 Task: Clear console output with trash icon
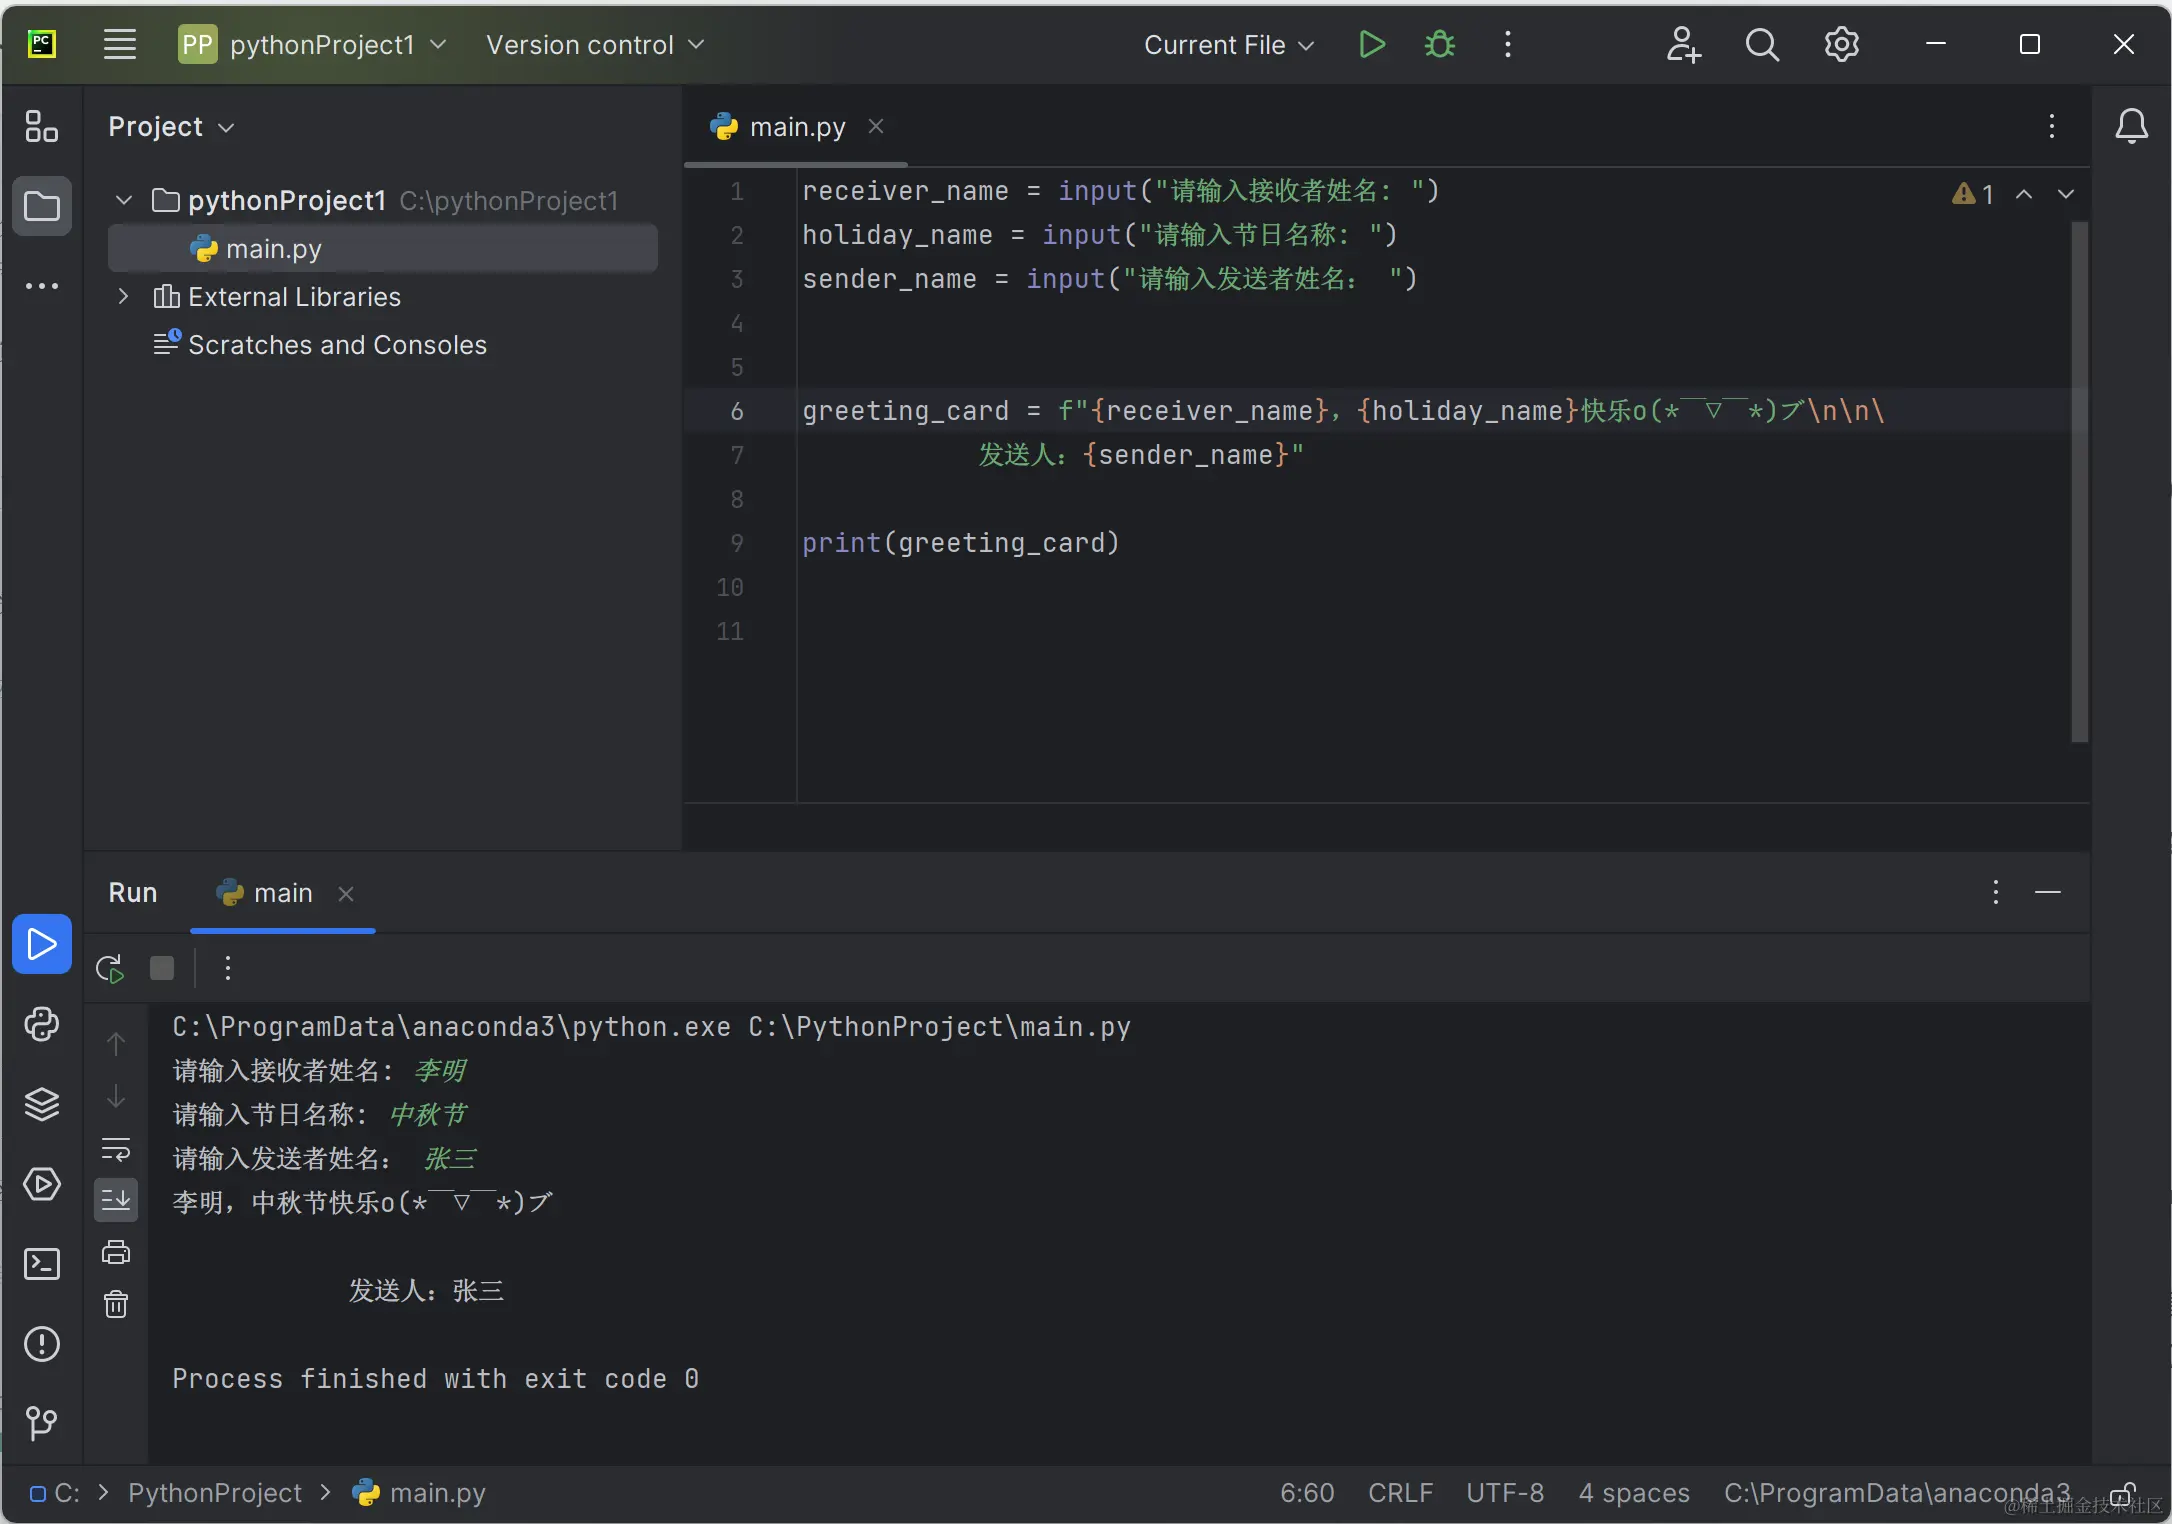116,1304
